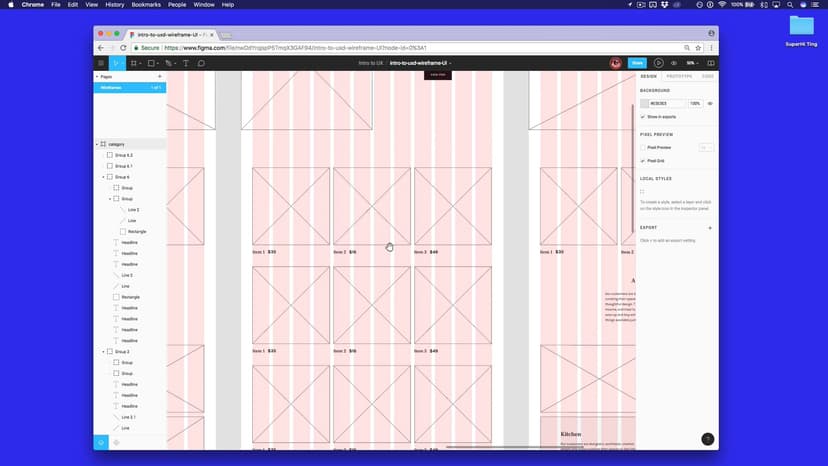Select the Comment tool

[201, 63]
